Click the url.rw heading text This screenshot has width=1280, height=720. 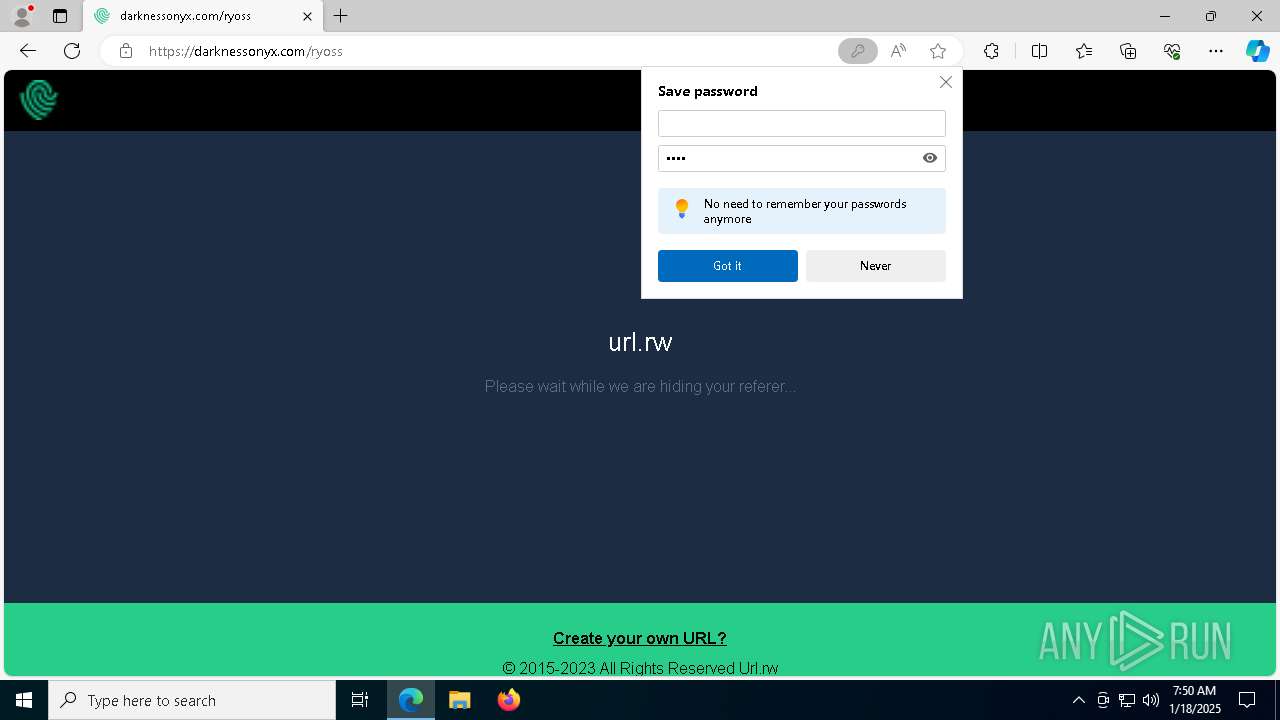[640, 342]
